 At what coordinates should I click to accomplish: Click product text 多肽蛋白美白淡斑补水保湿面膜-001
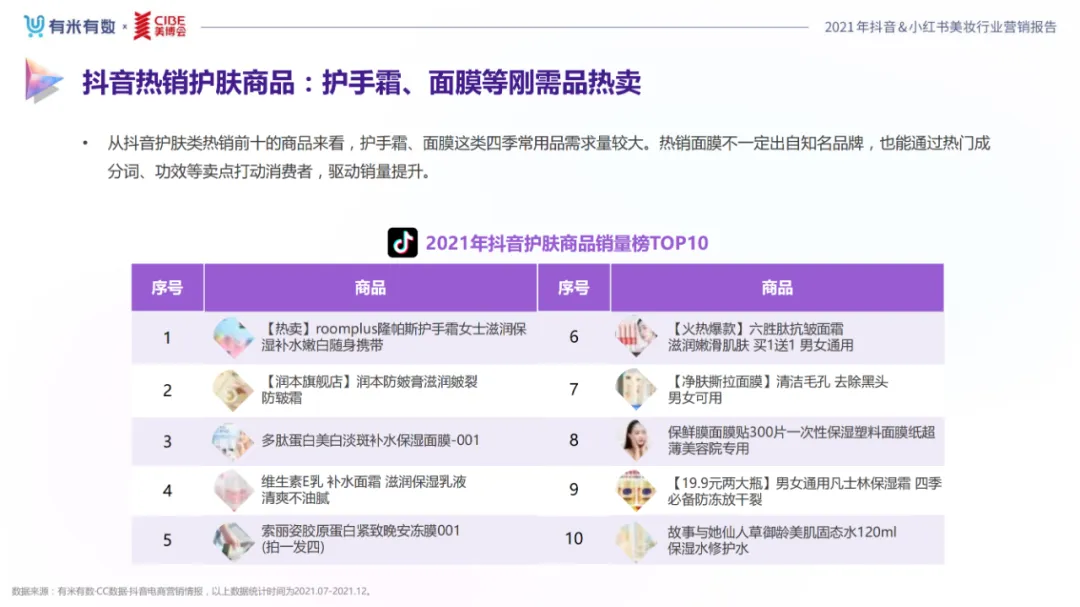[x=370, y=440]
